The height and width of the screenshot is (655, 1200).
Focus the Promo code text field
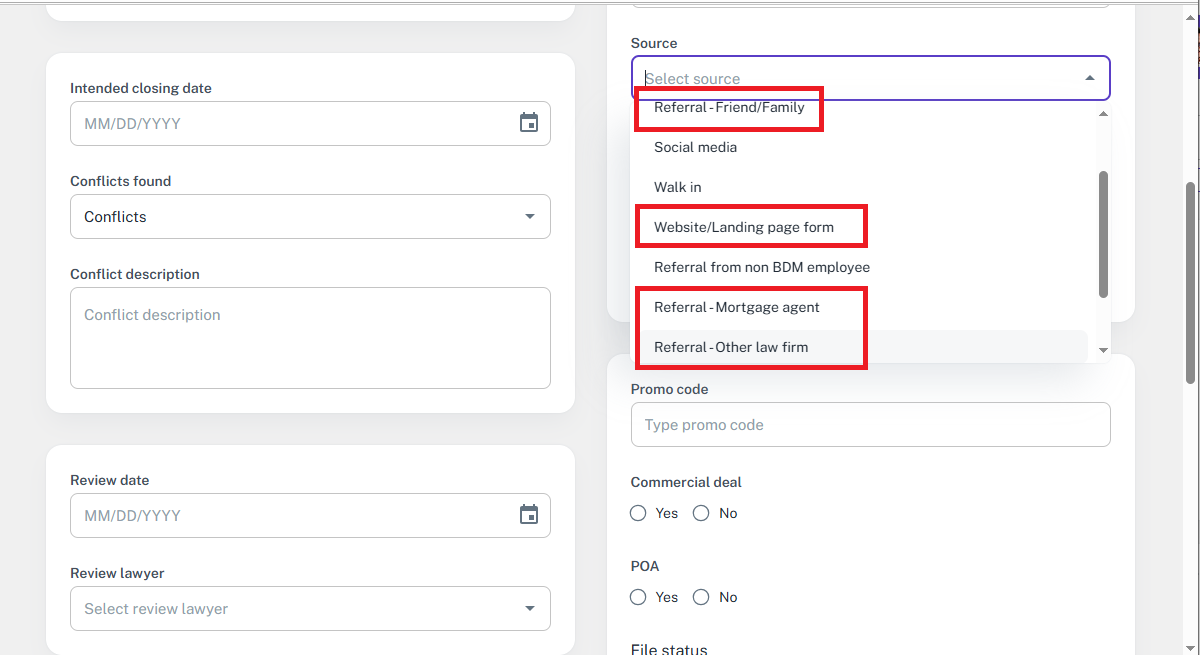point(870,425)
